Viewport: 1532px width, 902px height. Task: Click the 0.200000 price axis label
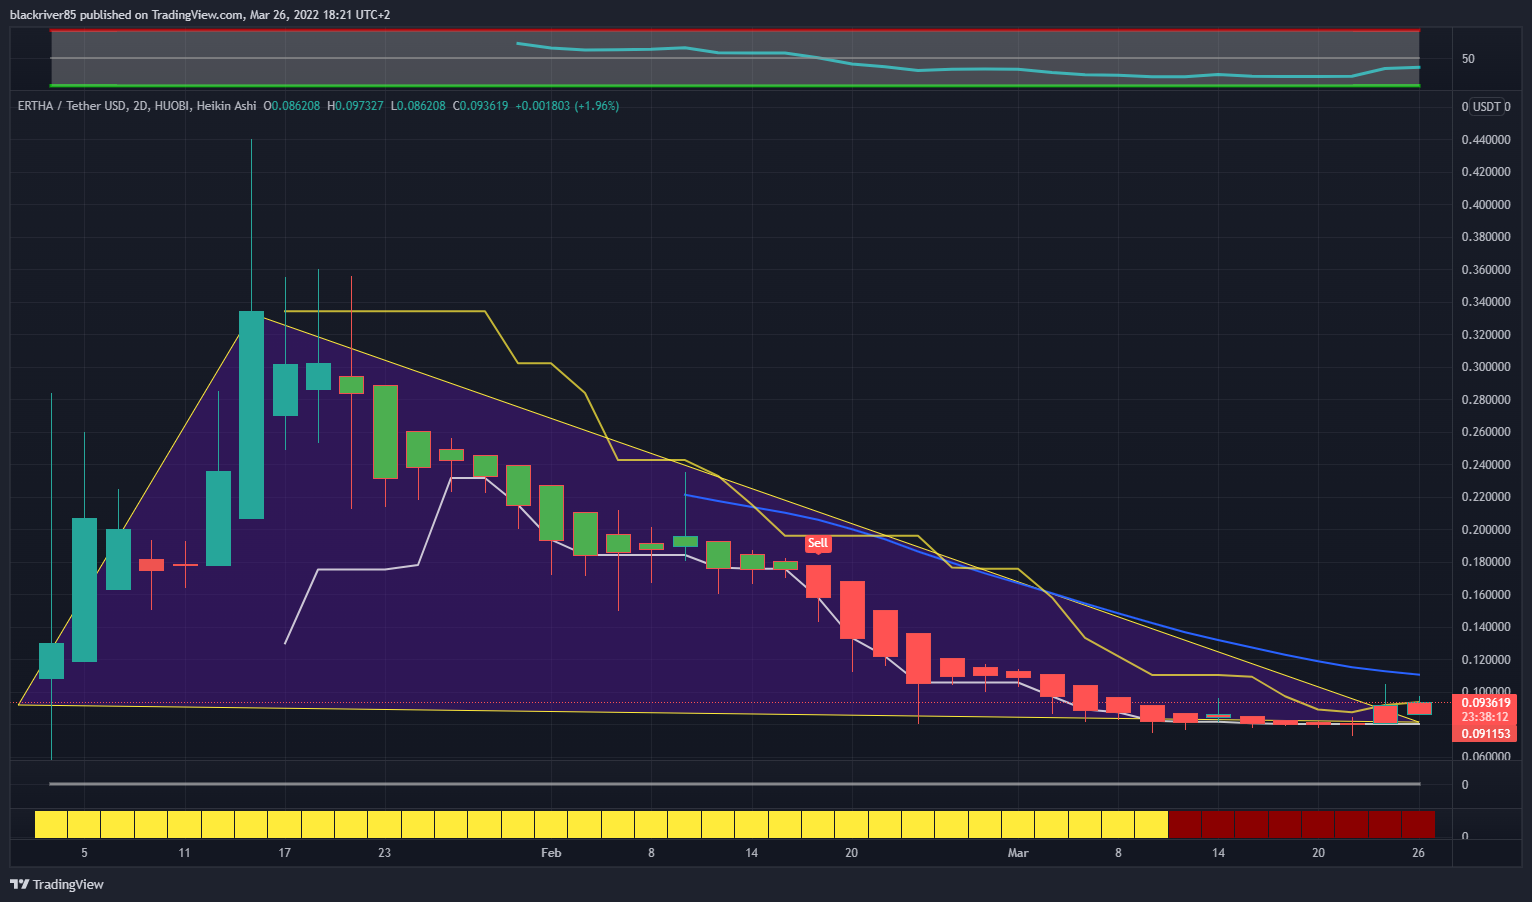coord(1486,530)
